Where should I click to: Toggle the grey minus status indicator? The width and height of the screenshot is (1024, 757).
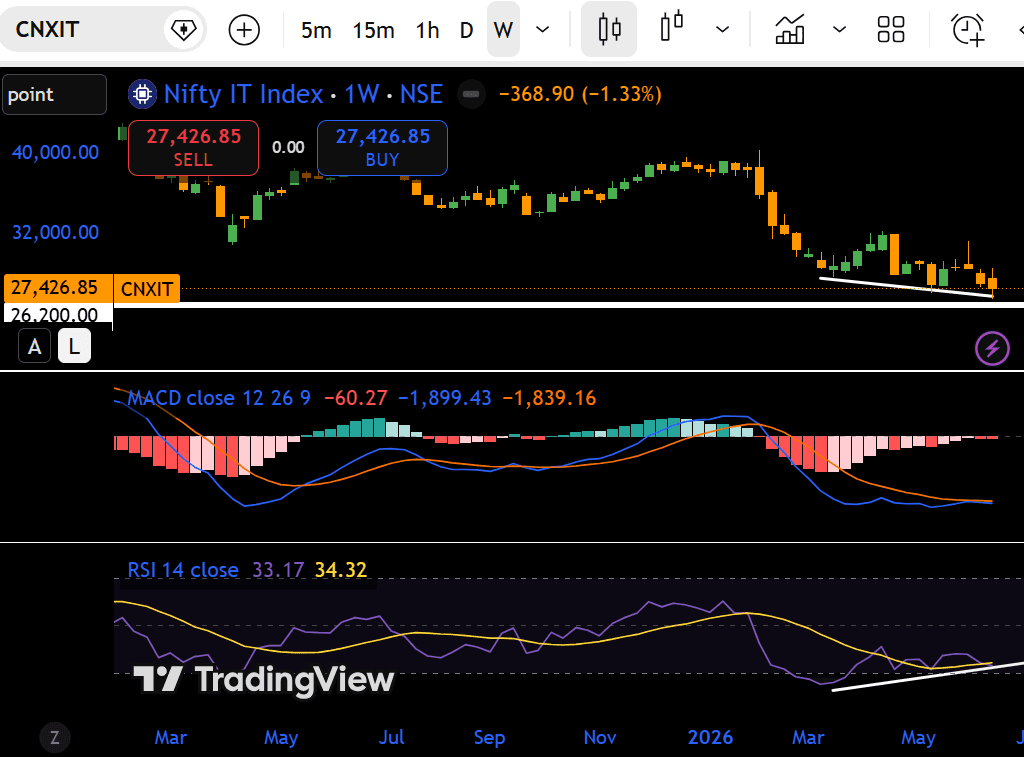472,95
